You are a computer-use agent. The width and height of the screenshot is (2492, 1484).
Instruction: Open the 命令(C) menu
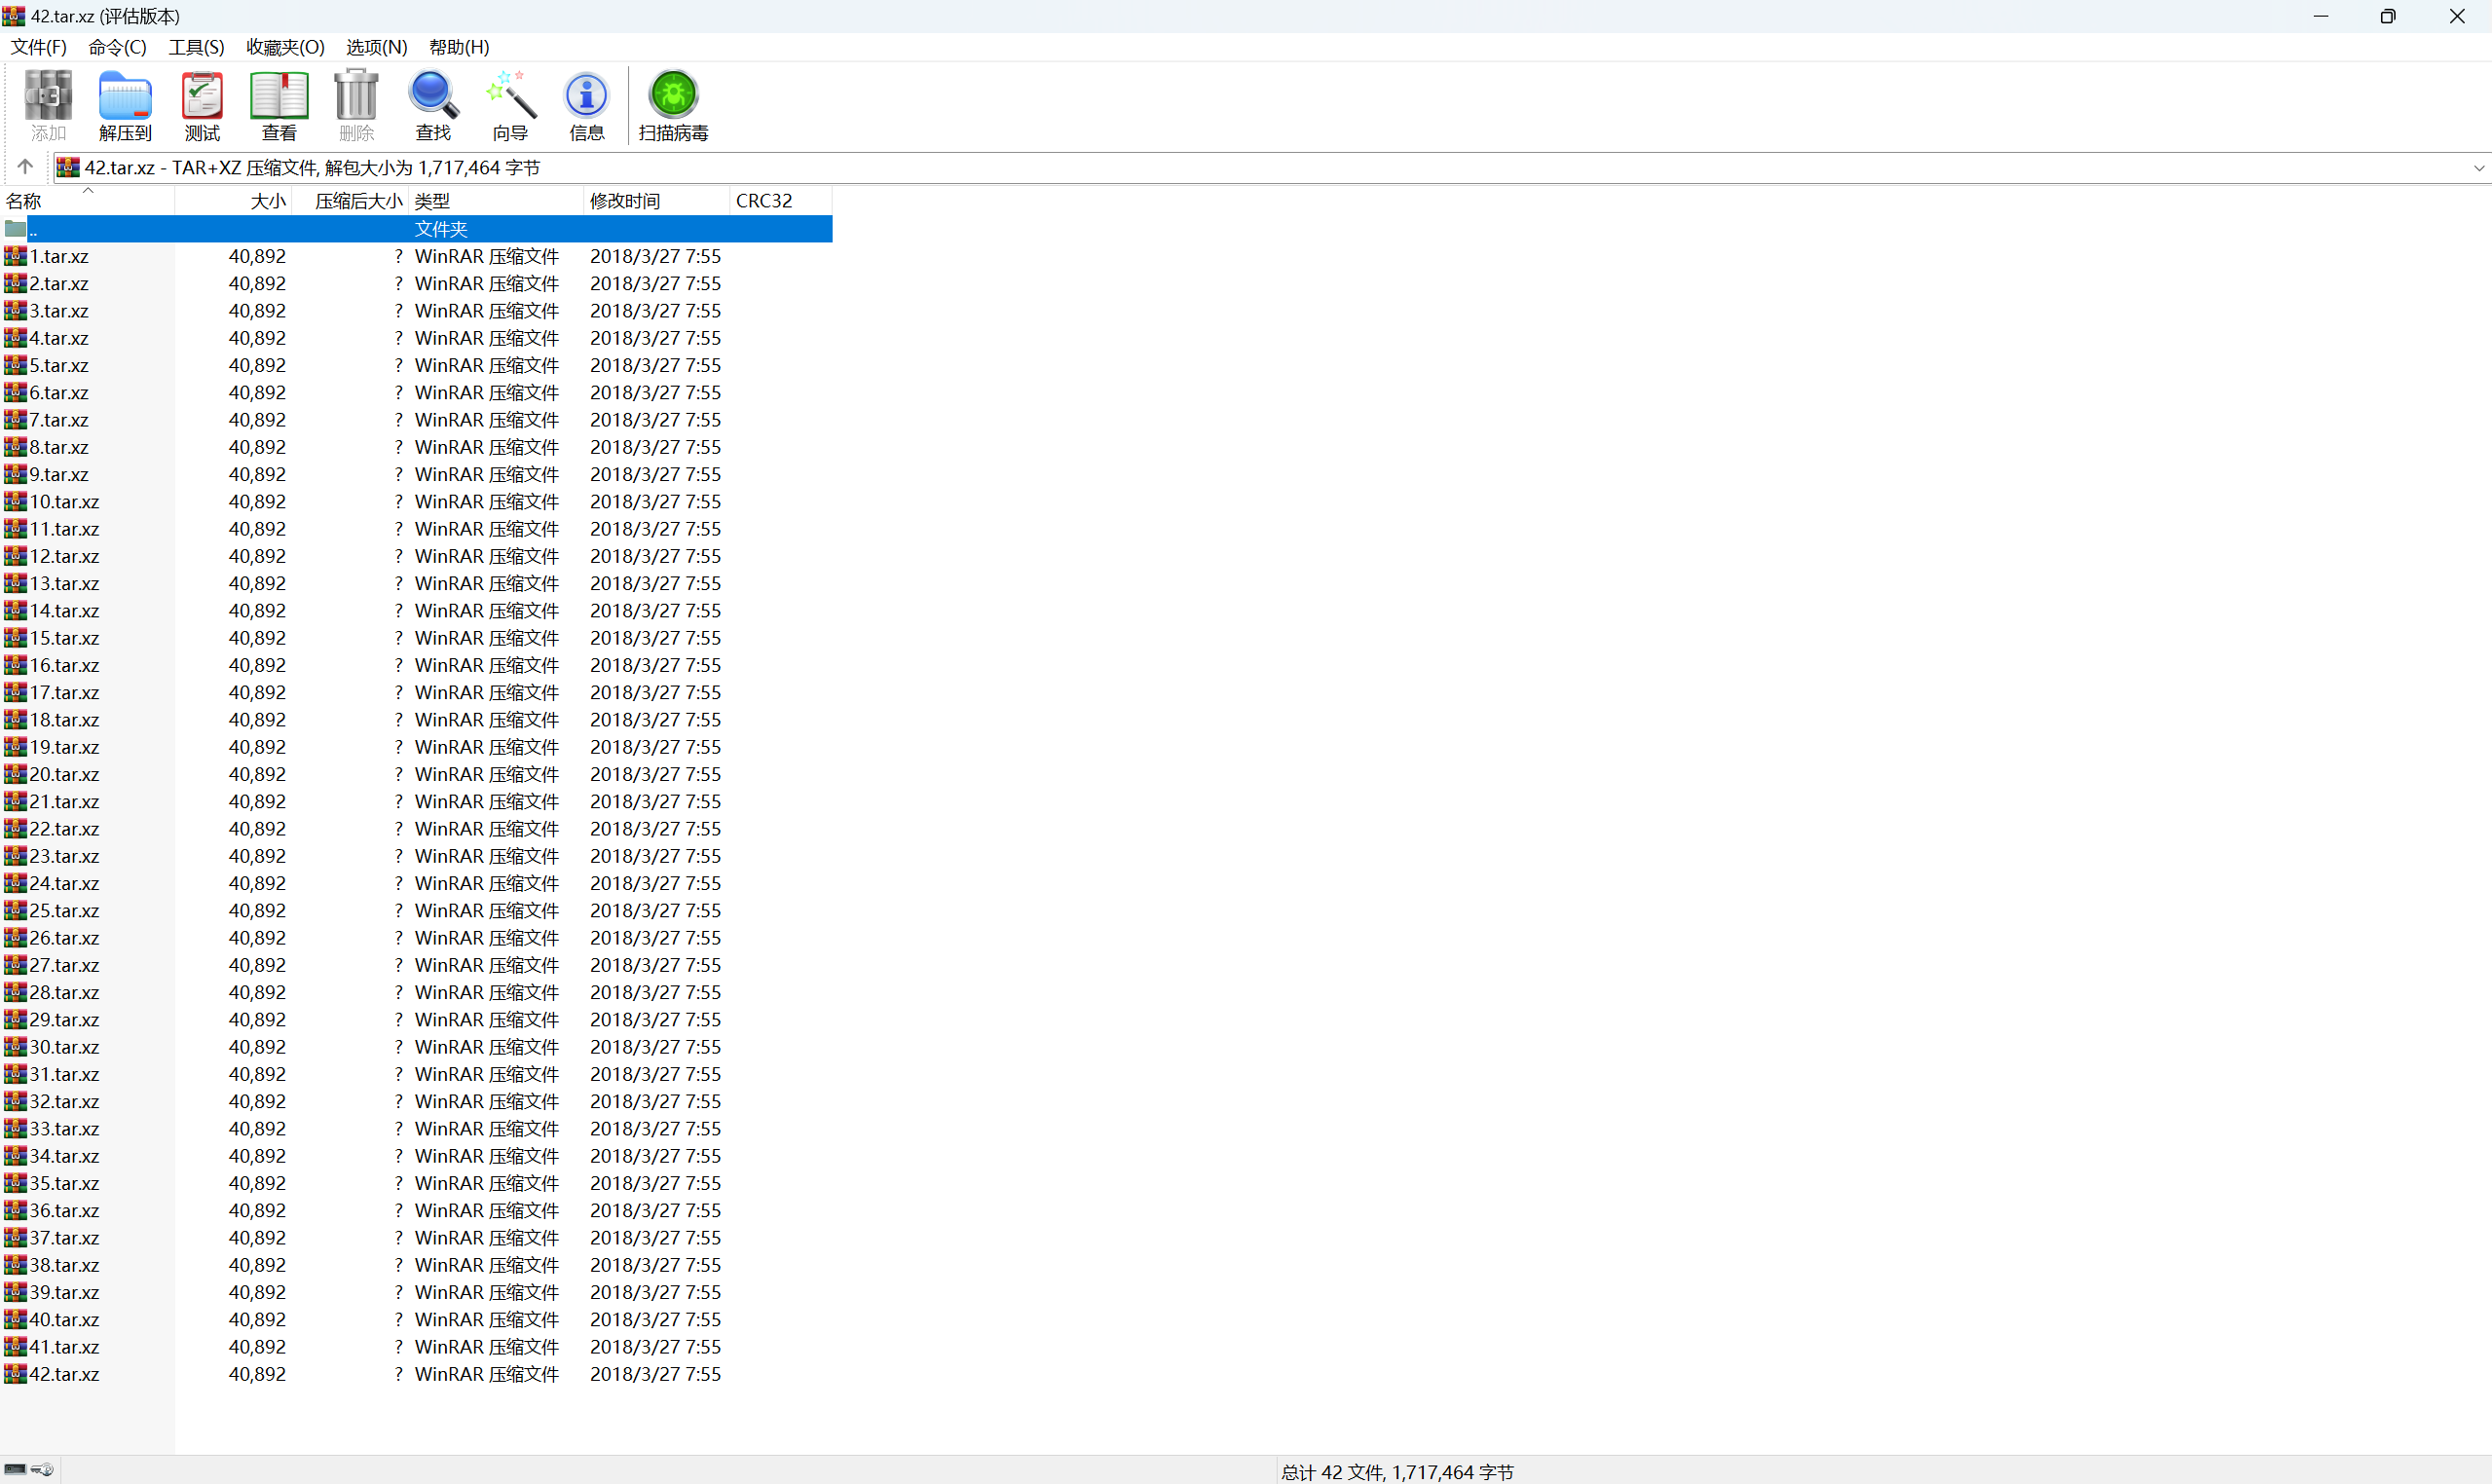tap(117, 47)
